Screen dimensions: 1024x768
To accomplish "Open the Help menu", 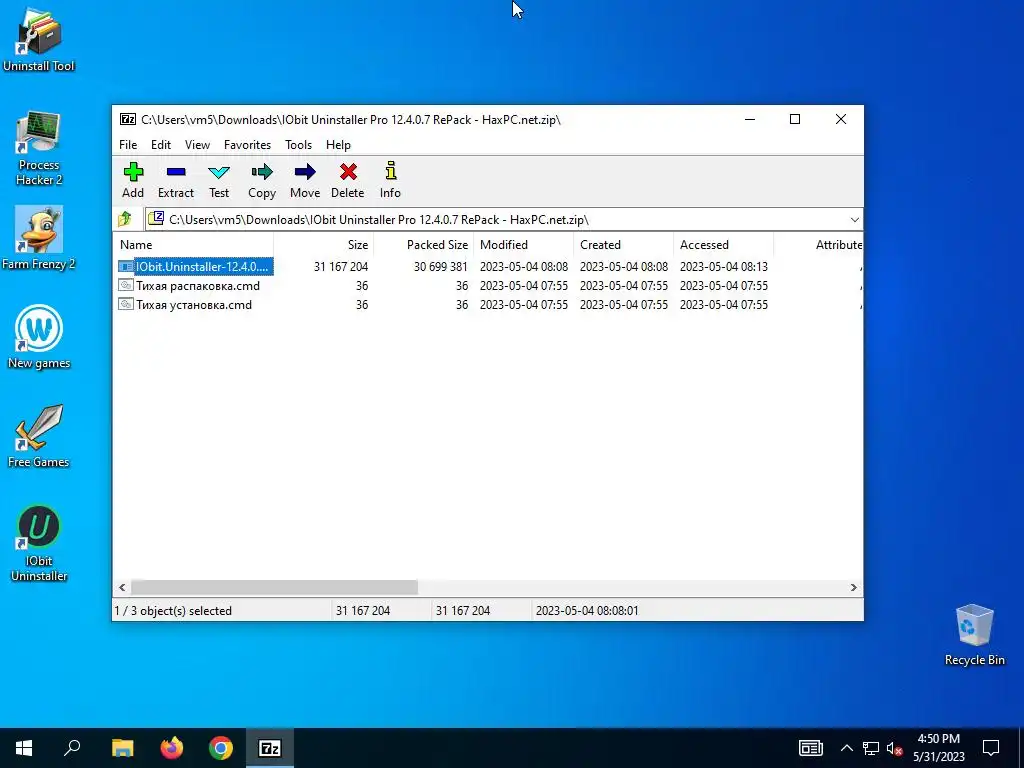I will 338,144.
